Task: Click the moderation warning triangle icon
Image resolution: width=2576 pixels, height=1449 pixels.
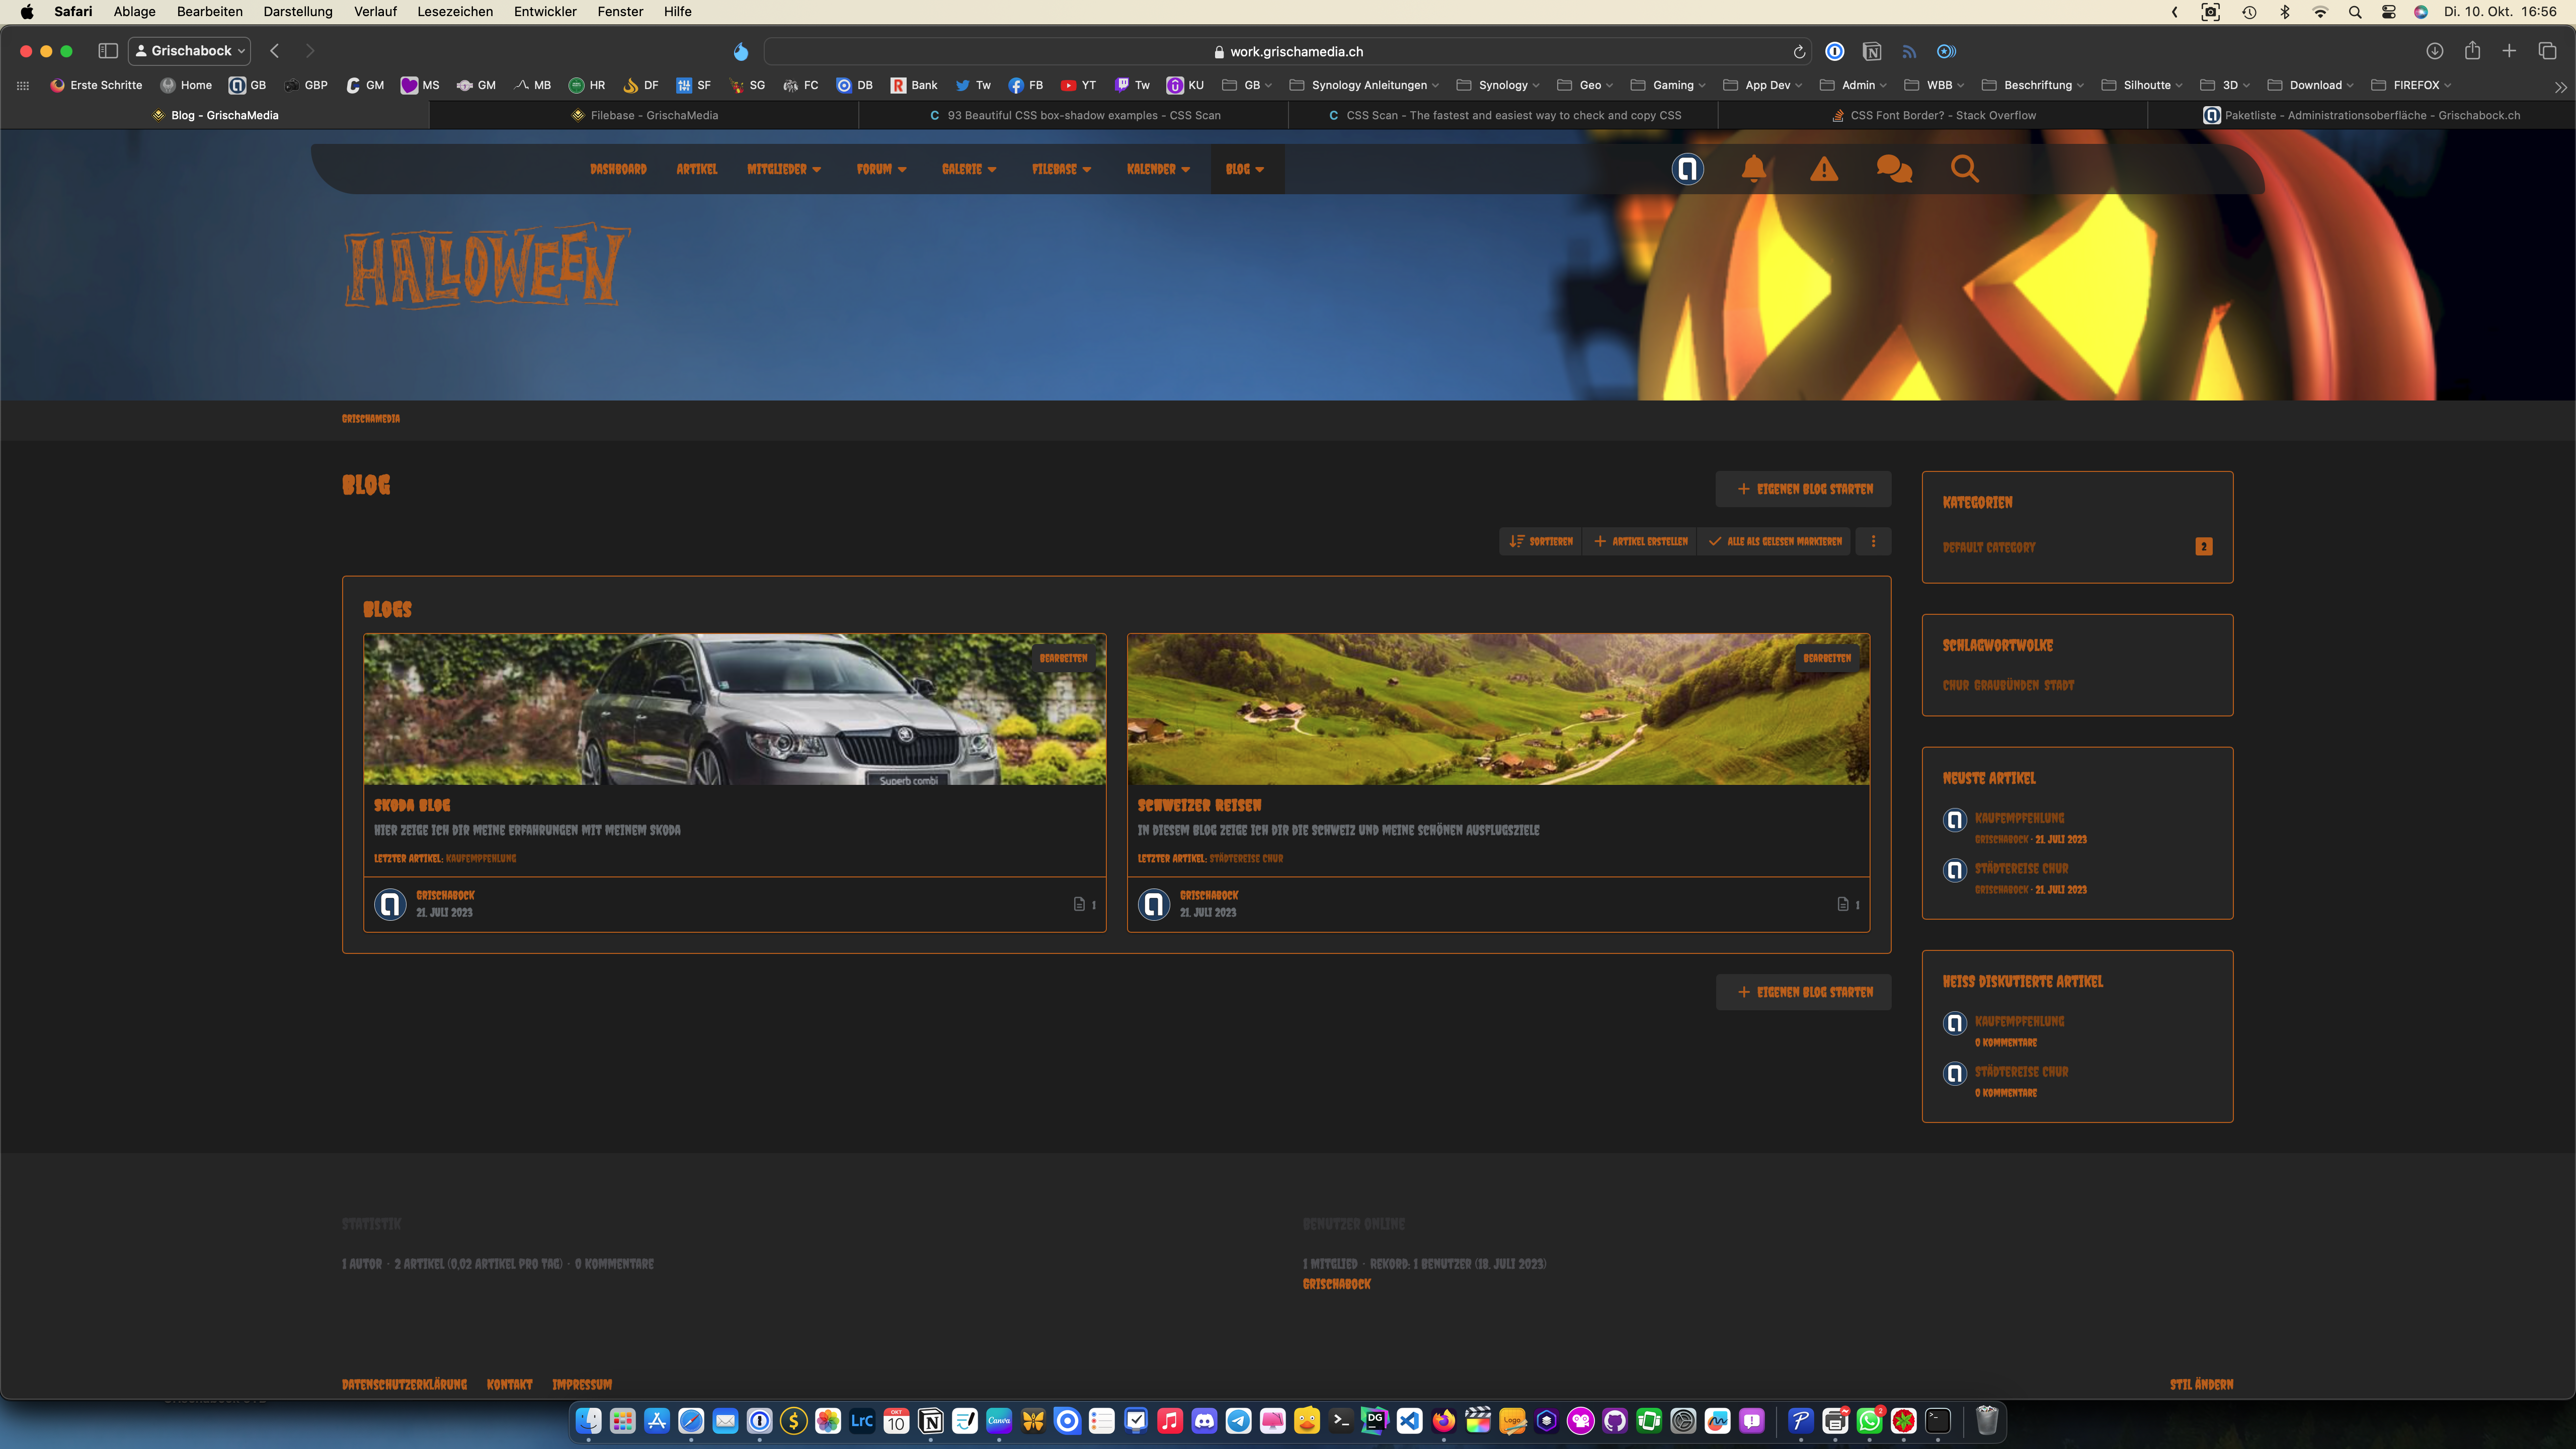Action: pyautogui.click(x=1823, y=168)
